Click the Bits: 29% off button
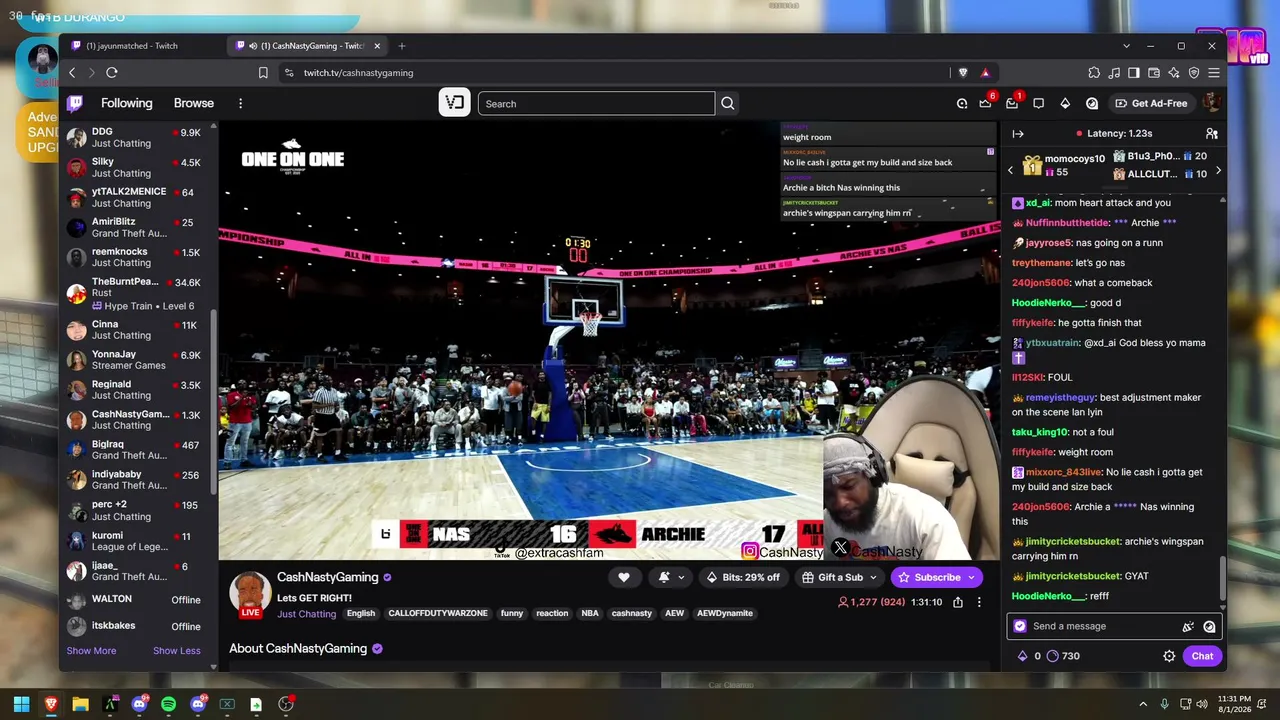 coord(743,577)
